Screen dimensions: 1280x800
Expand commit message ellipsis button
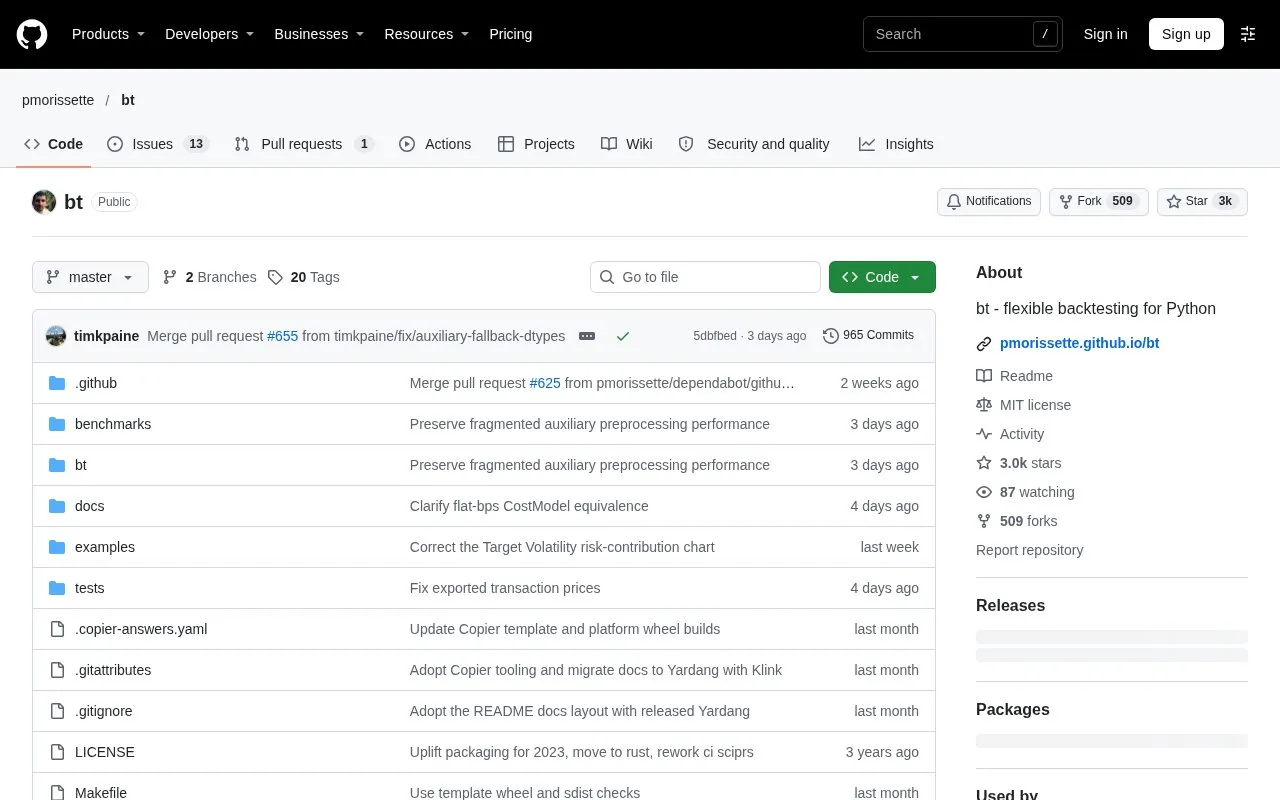point(587,336)
